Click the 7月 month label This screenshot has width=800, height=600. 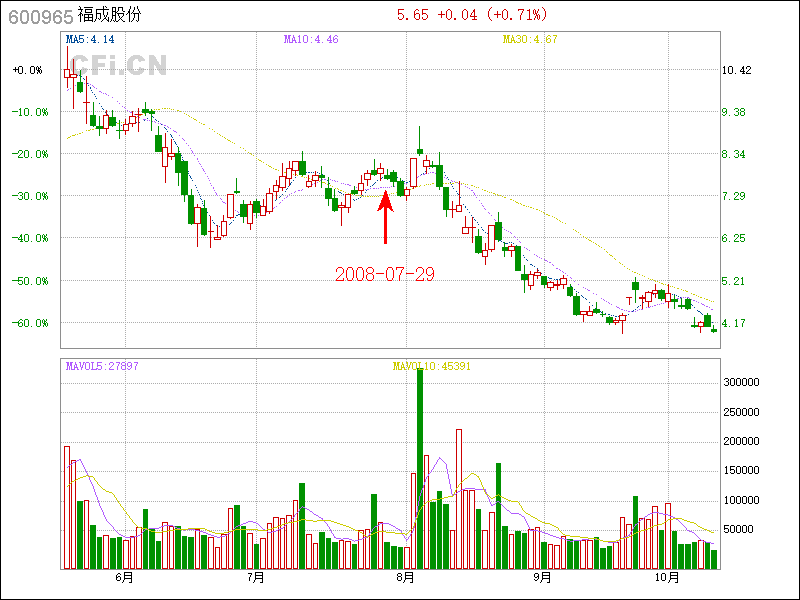(255, 578)
